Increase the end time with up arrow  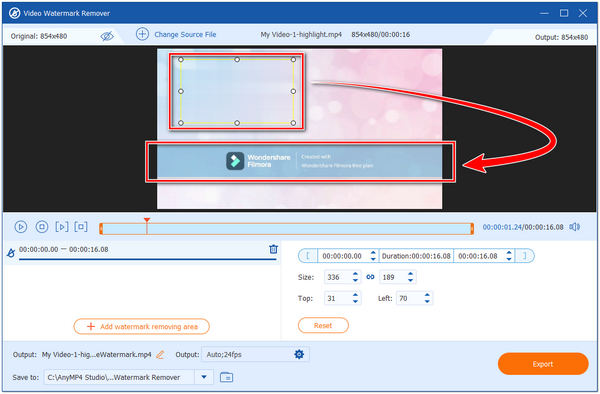click(509, 253)
